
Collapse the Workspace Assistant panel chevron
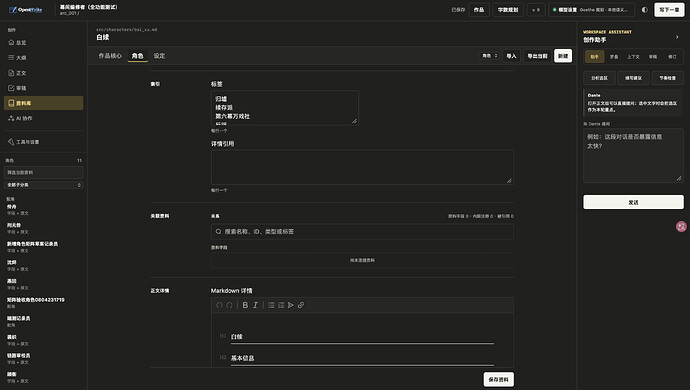click(x=677, y=37)
